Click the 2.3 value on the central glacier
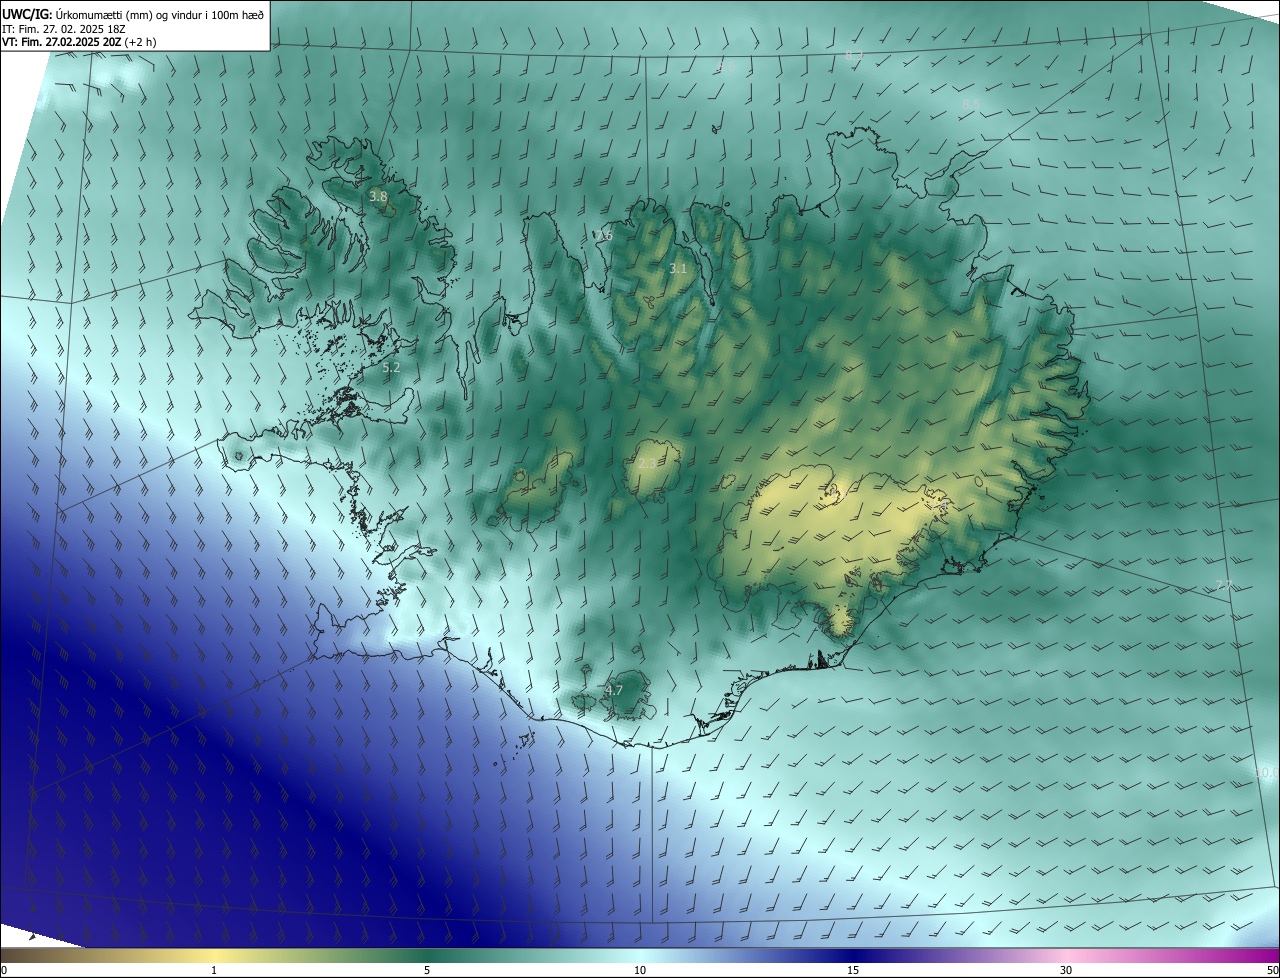This screenshot has height=978, width=1280. (647, 464)
